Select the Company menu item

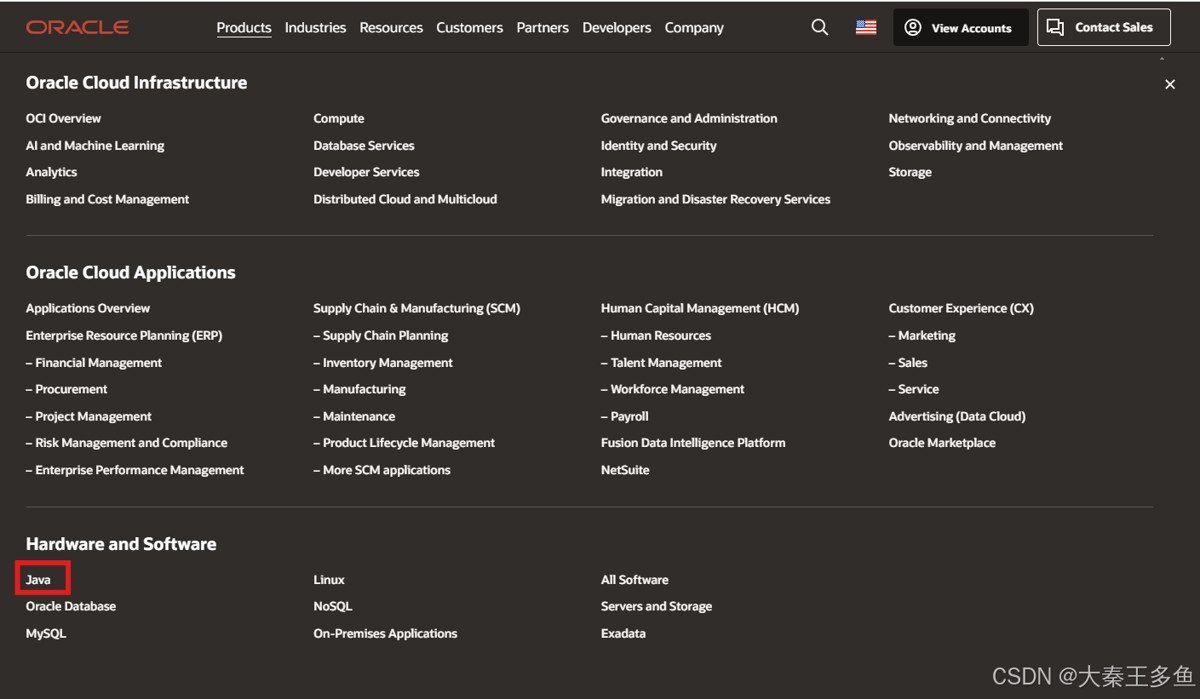click(694, 28)
